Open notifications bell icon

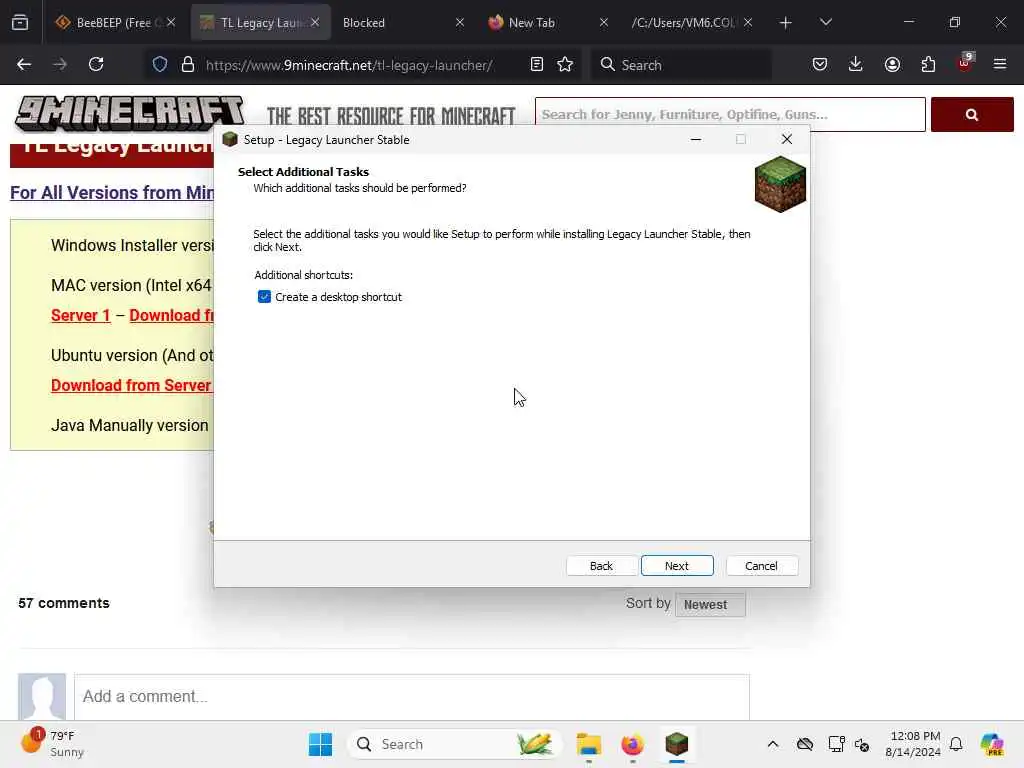[x=956, y=744]
